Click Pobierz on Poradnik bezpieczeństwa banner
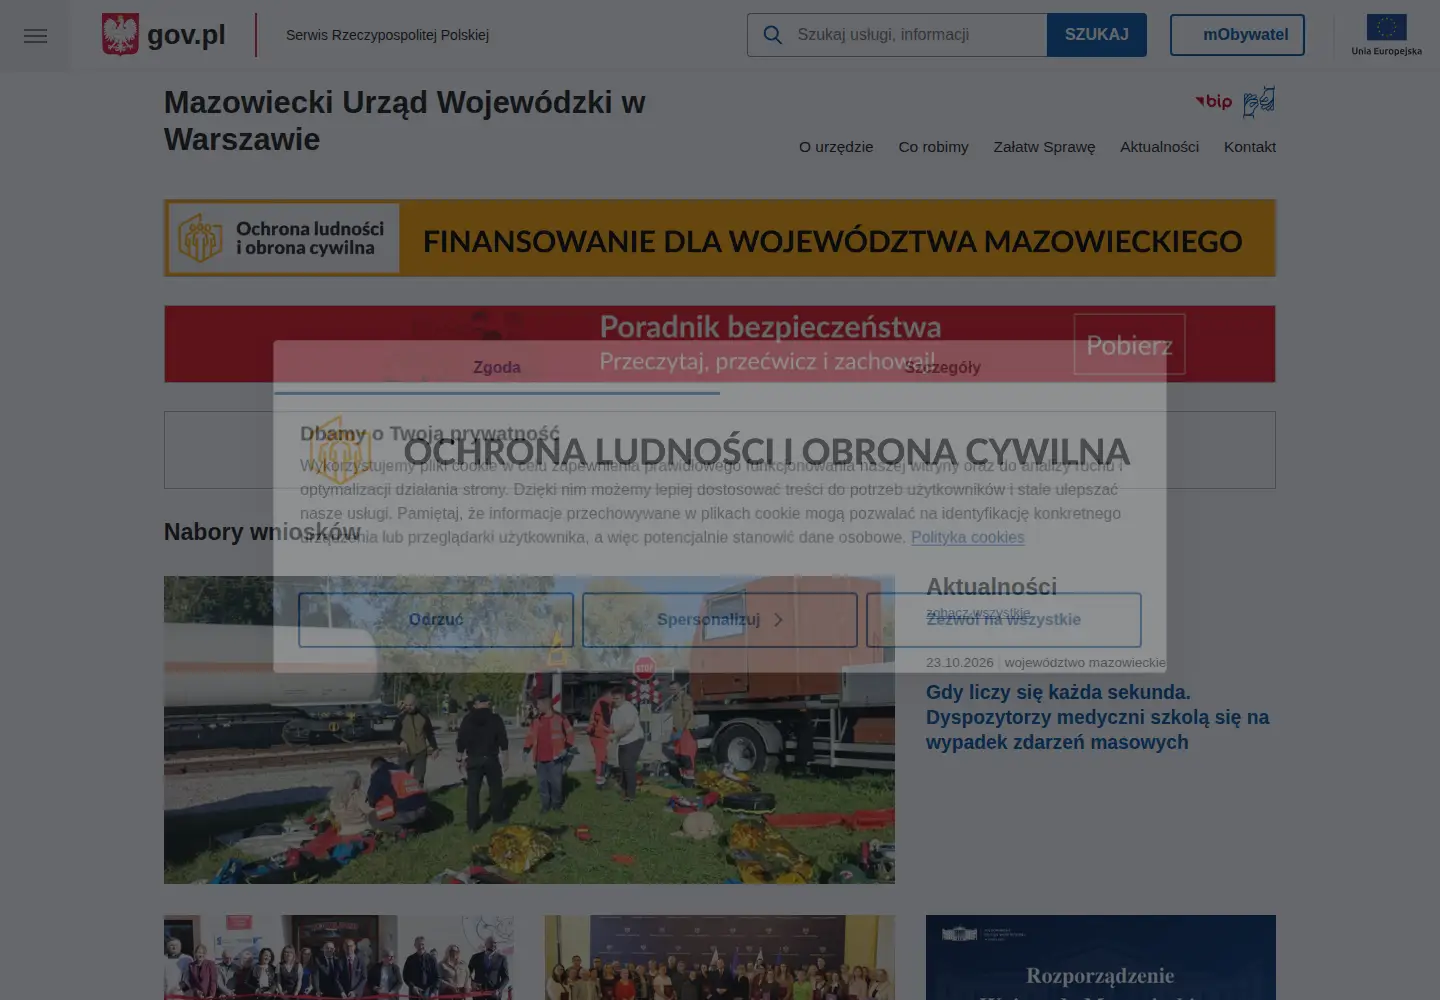Image resolution: width=1440 pixels, height=1000 pixels. [1129, 345]
